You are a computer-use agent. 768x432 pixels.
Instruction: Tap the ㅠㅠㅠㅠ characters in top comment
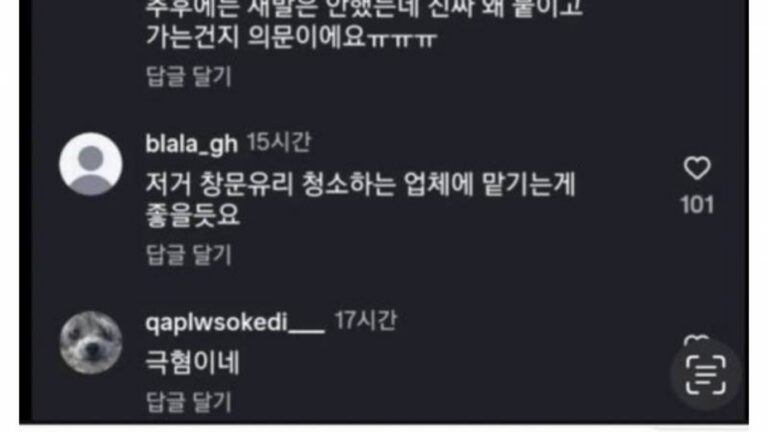(x=401, y=39)
